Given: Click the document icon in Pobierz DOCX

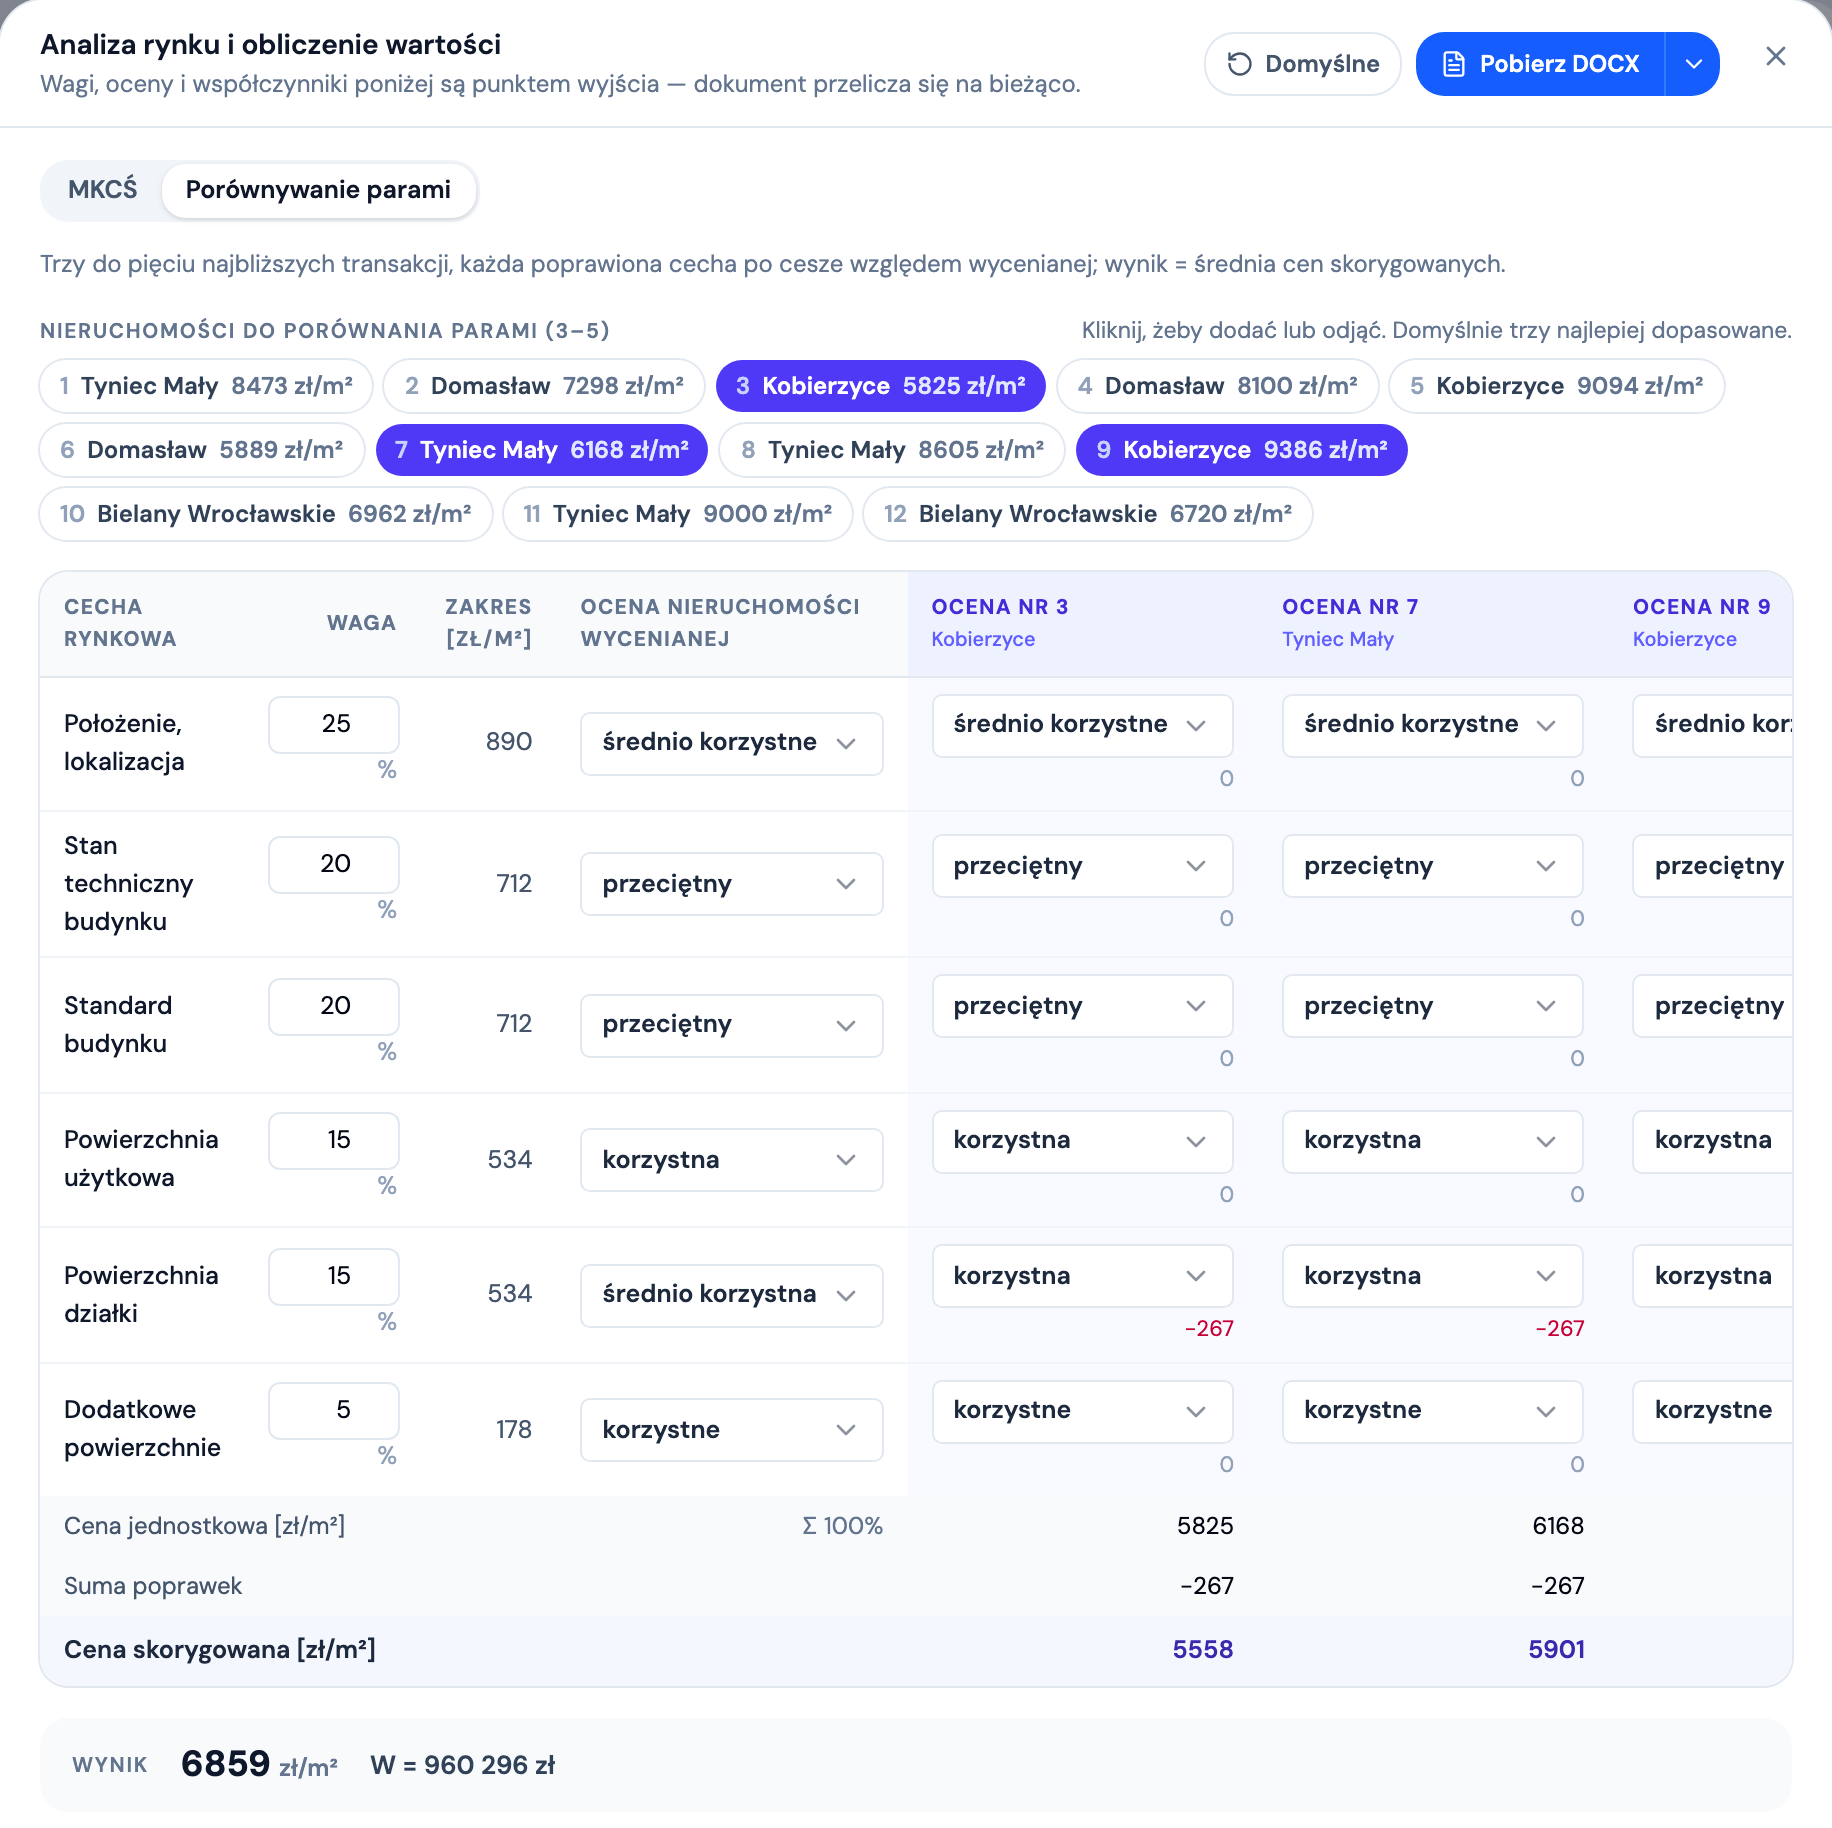Looking at the screenshot, I should click(x=1454, y=64).
